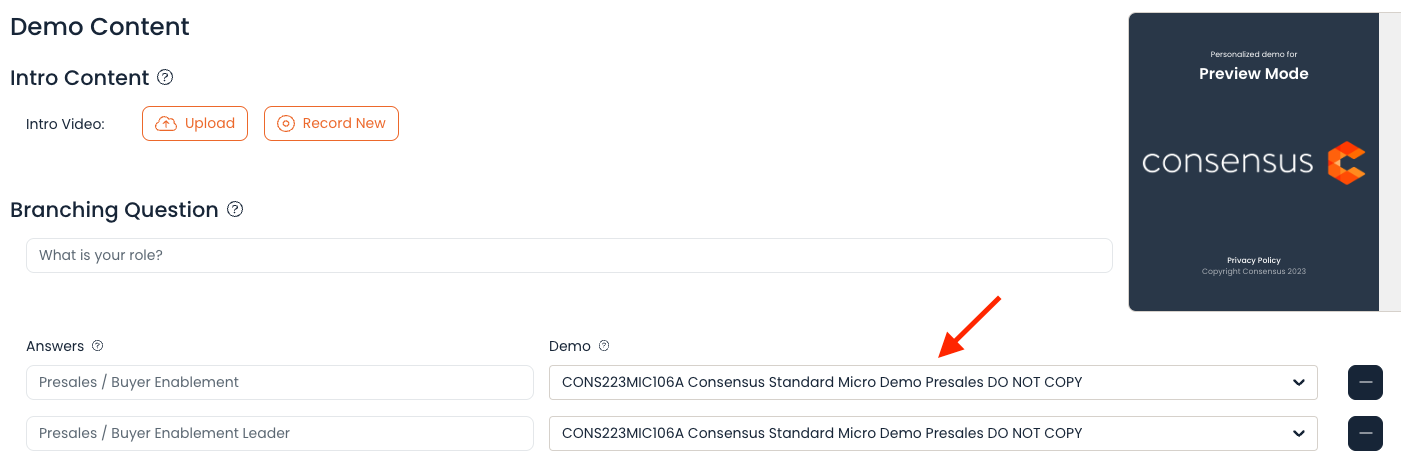Screen dimensions: 1401x463
Task: Click the Copyright Consensus 2023 text
Action: (x=1254, y=271)
